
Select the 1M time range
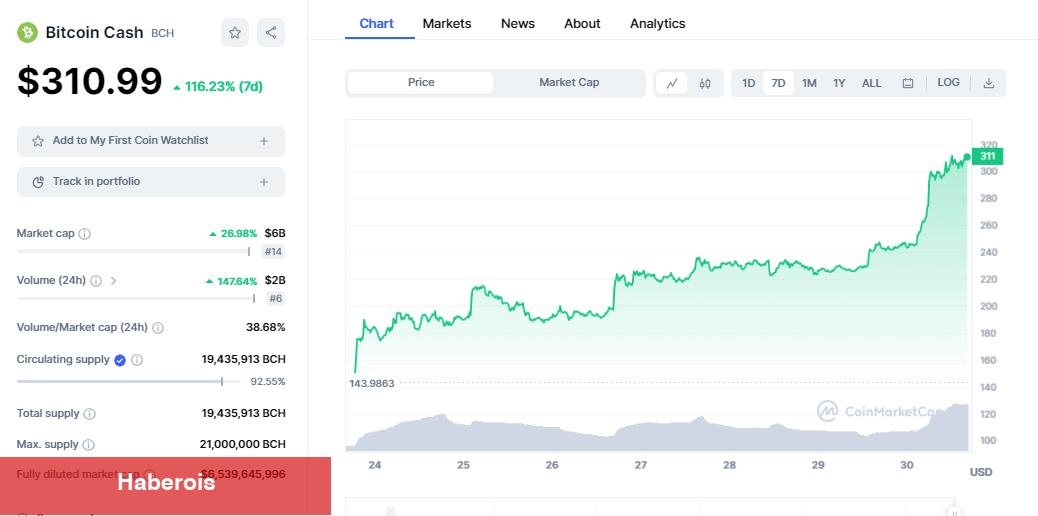tap(809, 83)
